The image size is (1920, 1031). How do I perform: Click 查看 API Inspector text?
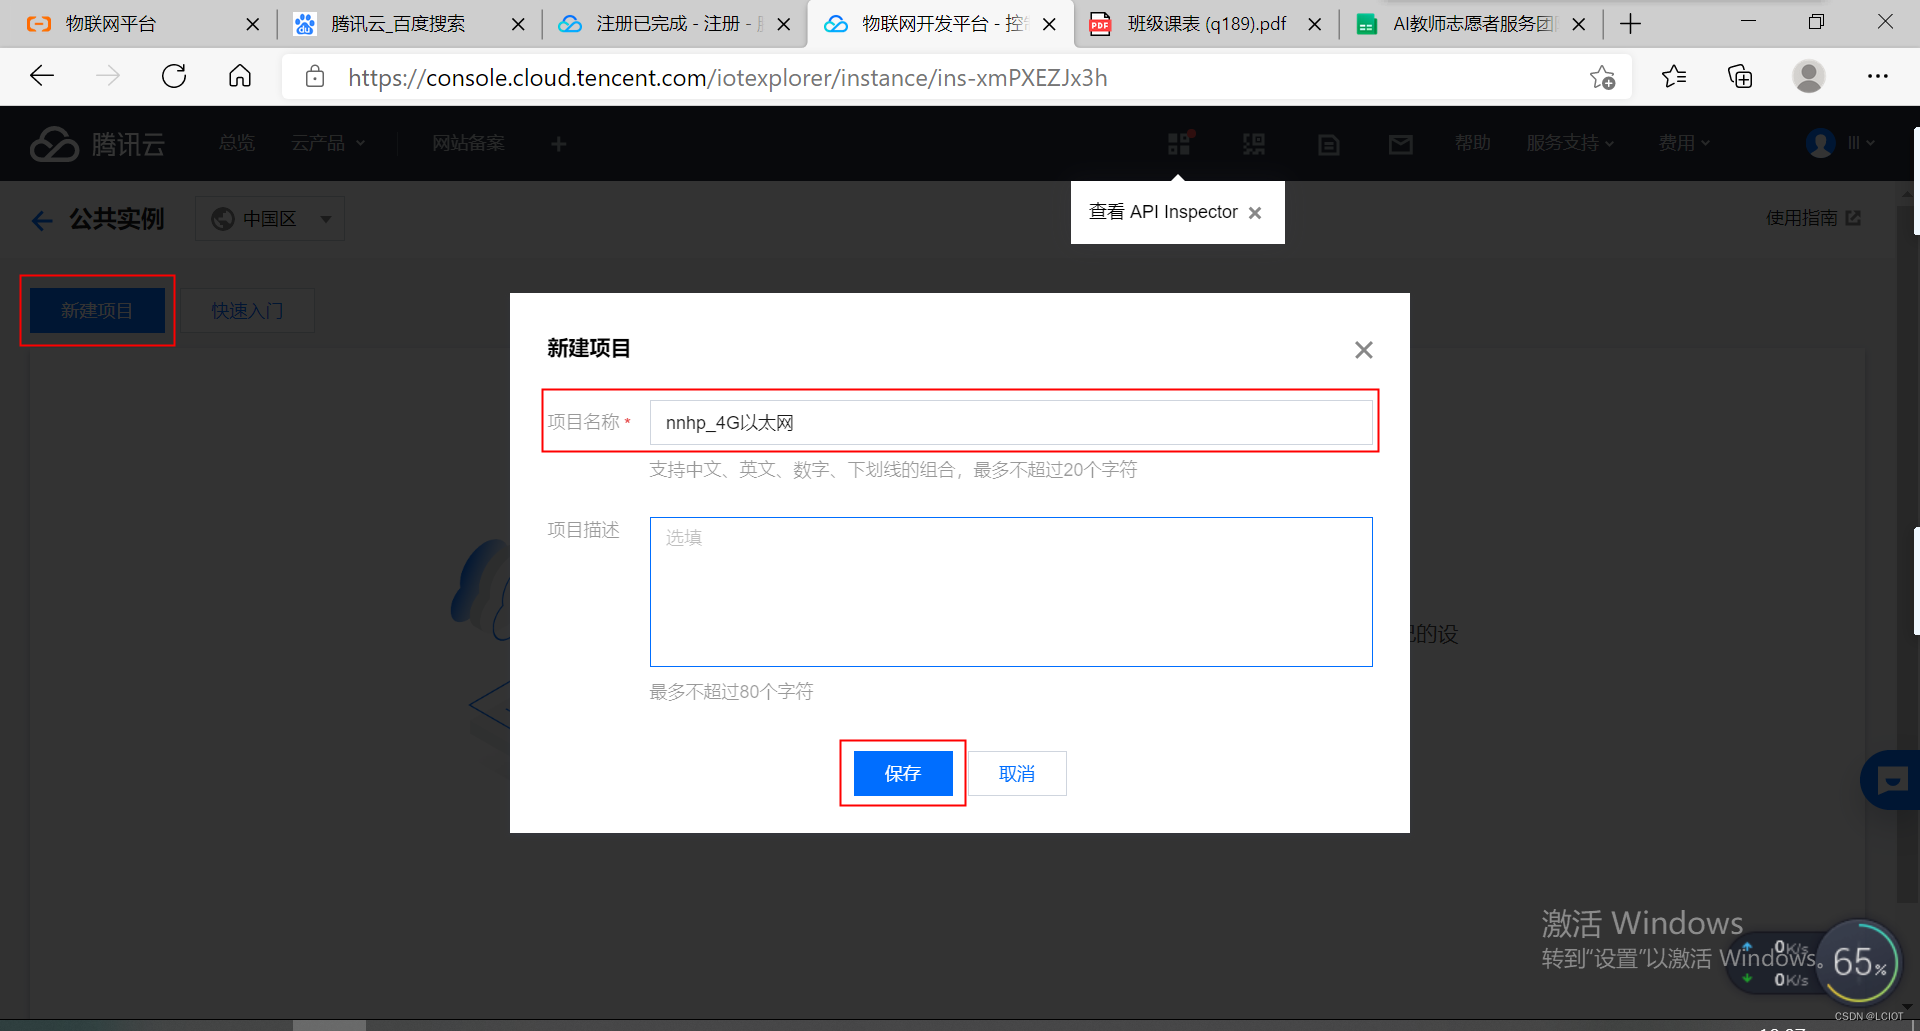click(x=1163, y=212)
